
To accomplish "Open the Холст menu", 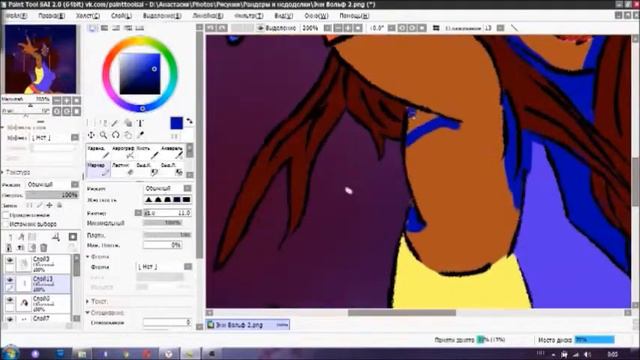I will click(87, 16).
